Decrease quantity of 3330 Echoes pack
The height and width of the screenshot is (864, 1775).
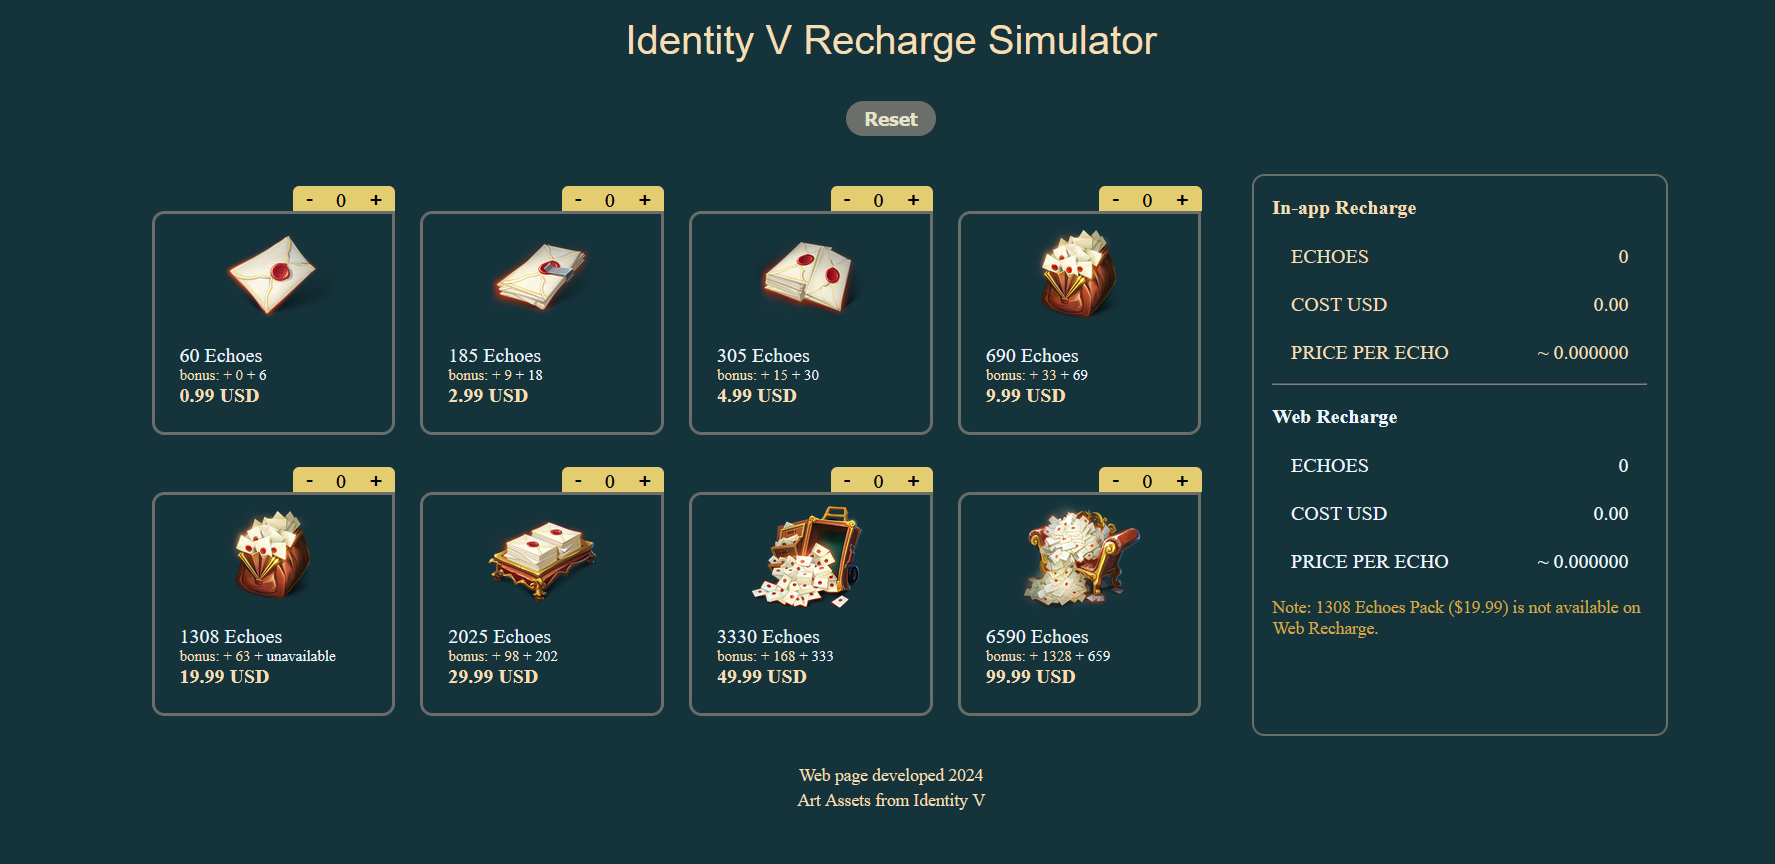[848, 481]
